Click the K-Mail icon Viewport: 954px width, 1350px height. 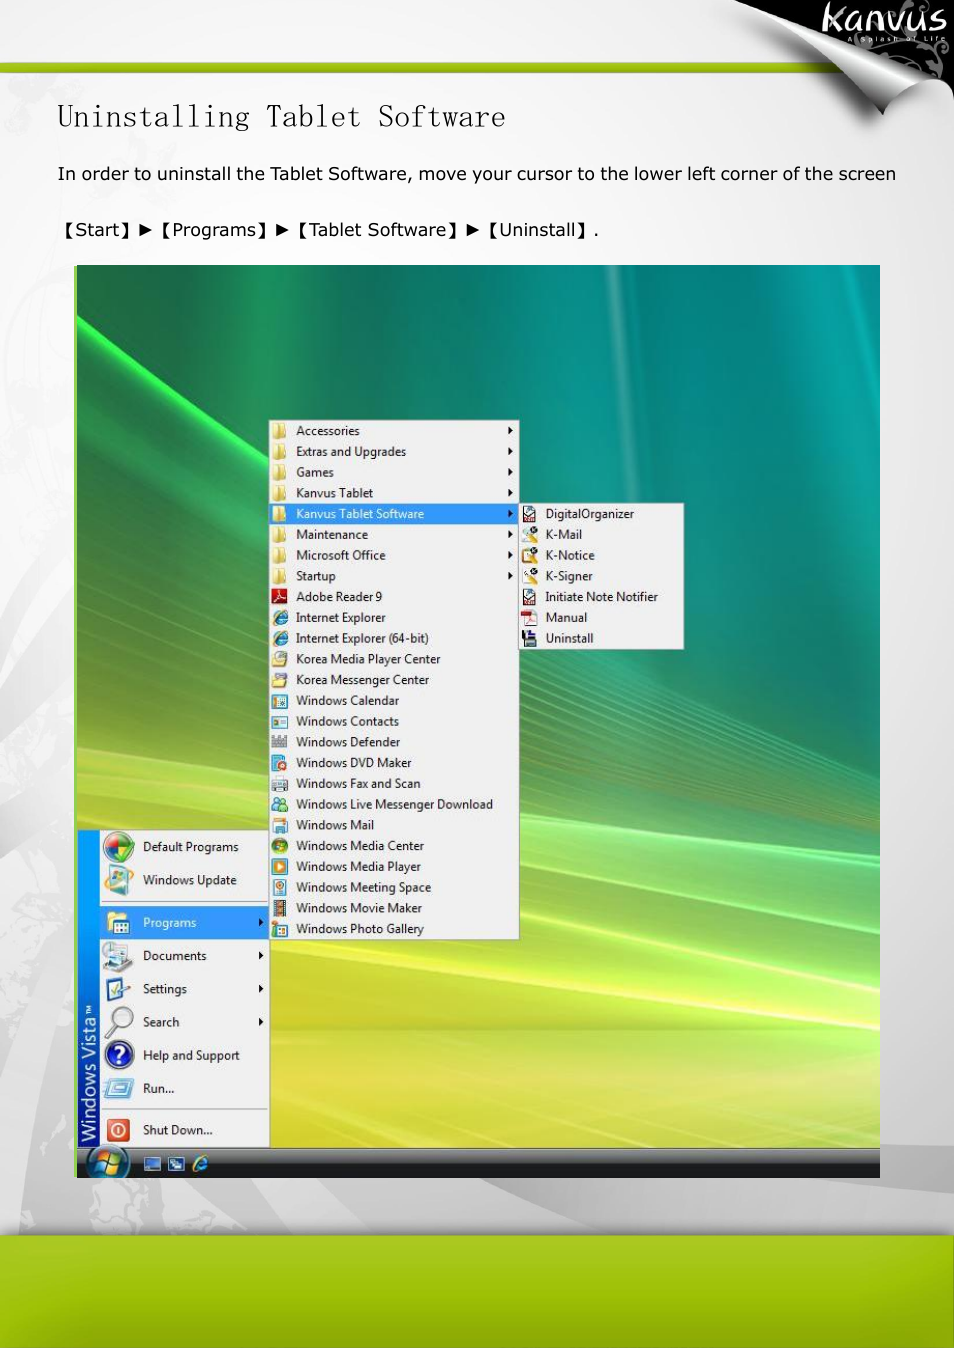pyautogui.click(x=530, y=535)
